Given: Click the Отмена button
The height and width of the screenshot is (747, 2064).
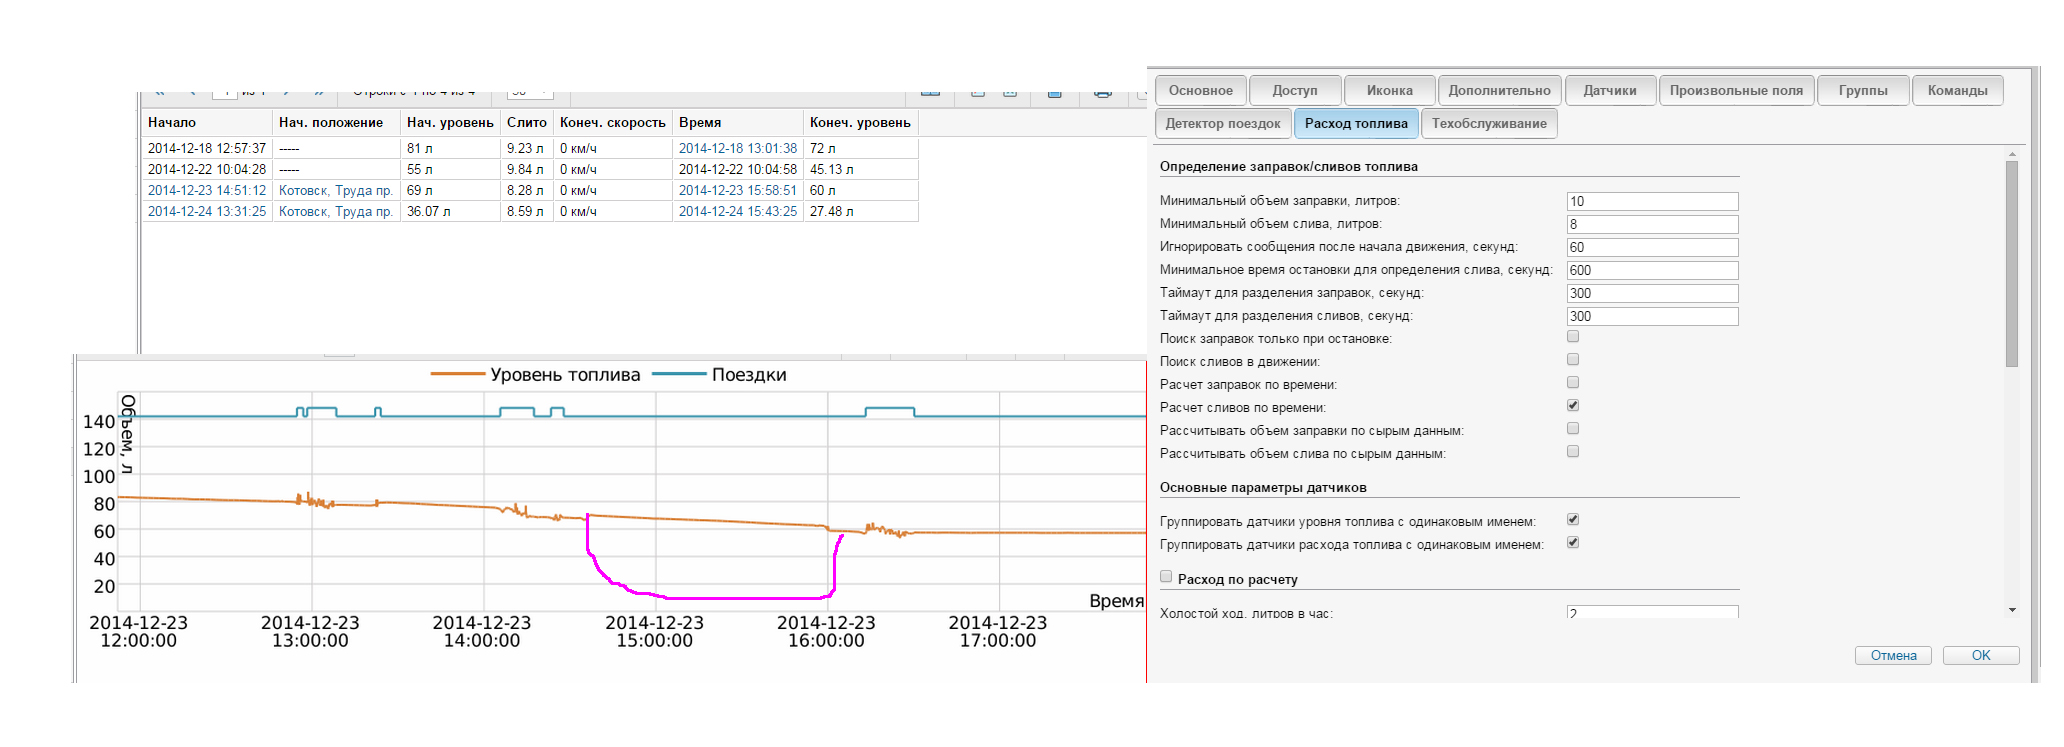Looking at the screenshot, I should pyautogui.click(x=1893, y=655).
